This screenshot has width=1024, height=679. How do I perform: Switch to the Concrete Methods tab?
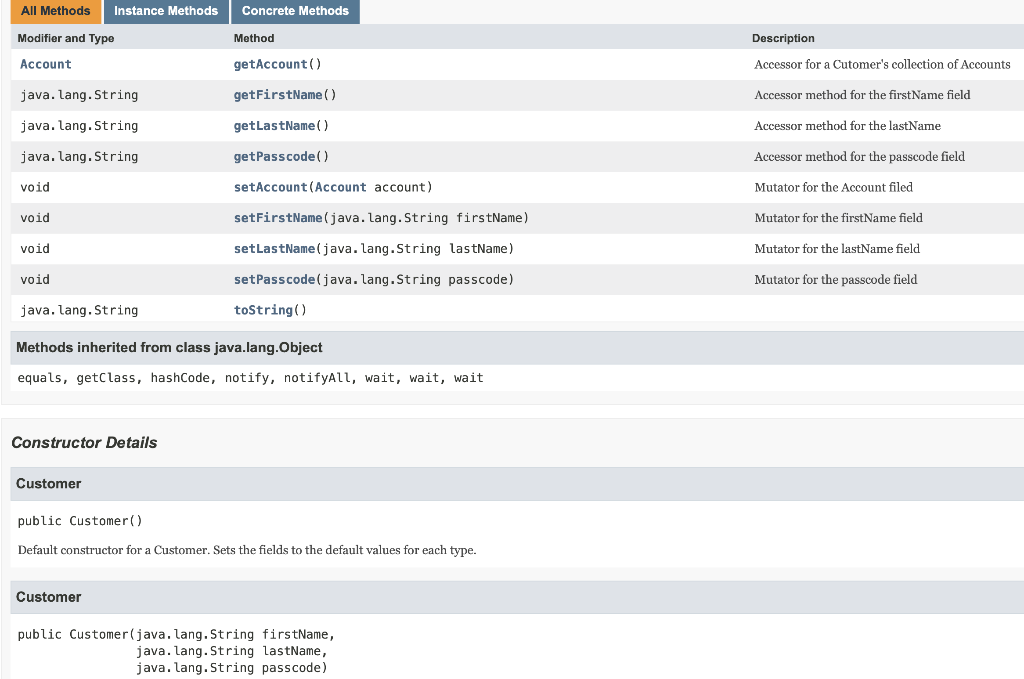coord(295,11)
